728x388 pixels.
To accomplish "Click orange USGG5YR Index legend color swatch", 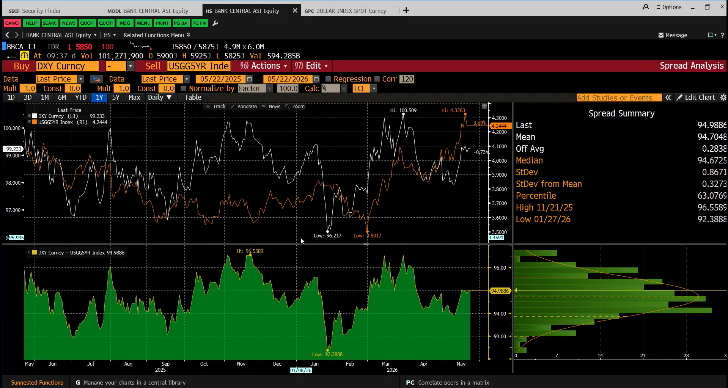I will click(35, 122).
